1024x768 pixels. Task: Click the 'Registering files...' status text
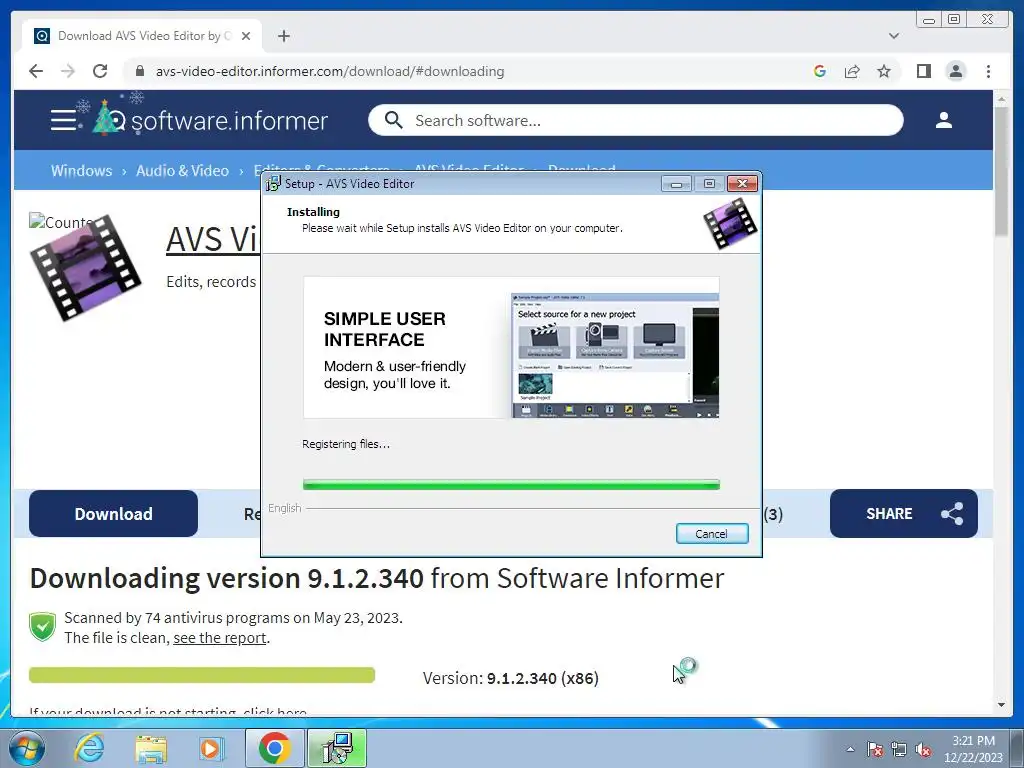[346, 444]
